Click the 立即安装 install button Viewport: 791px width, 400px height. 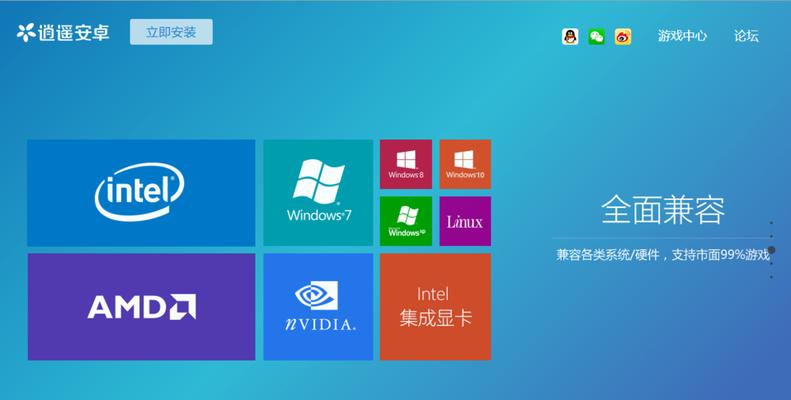[171, 32]
